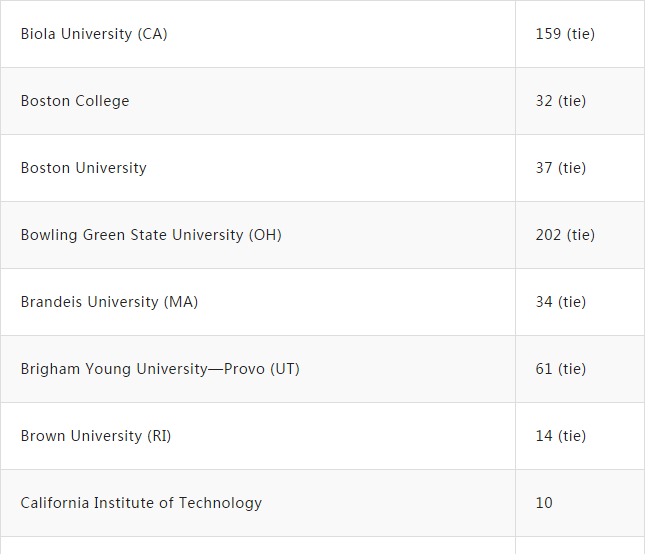This screenshot has height=554, width=645.
Task: Click the Biola University (CA) name cell
Action: coord(94,34)
